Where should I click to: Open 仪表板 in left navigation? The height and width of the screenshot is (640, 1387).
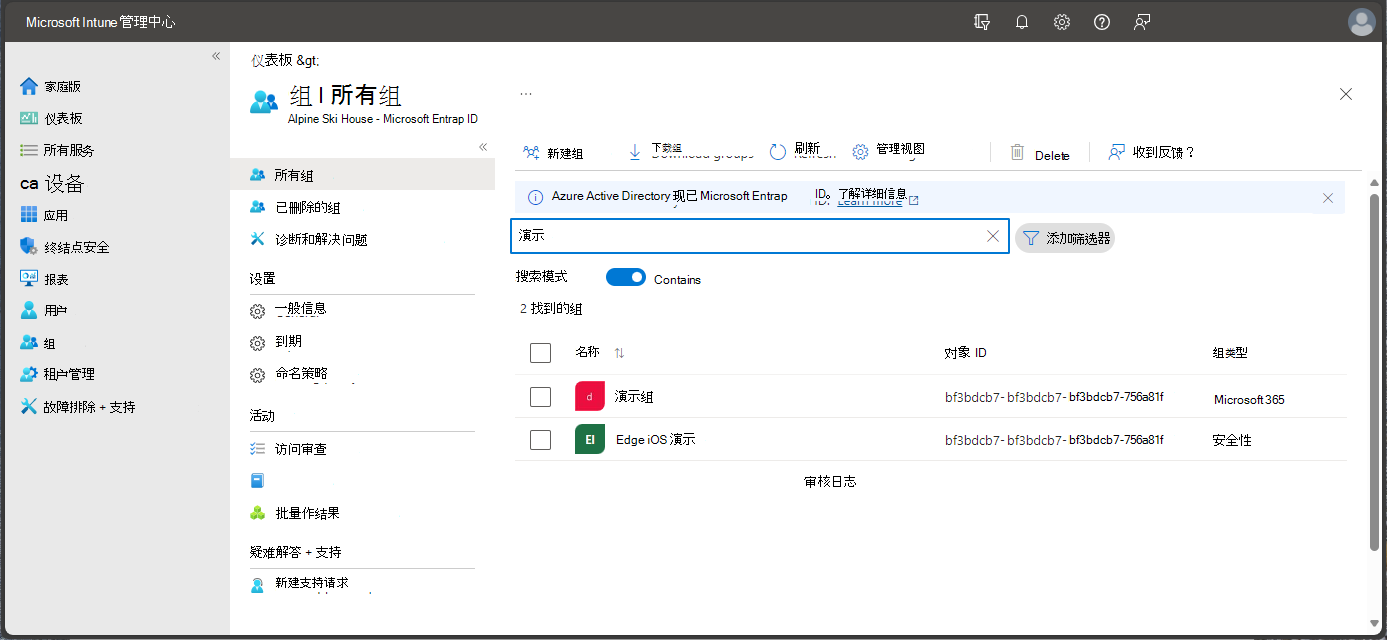pyautogui.click(x=51, y=118)
